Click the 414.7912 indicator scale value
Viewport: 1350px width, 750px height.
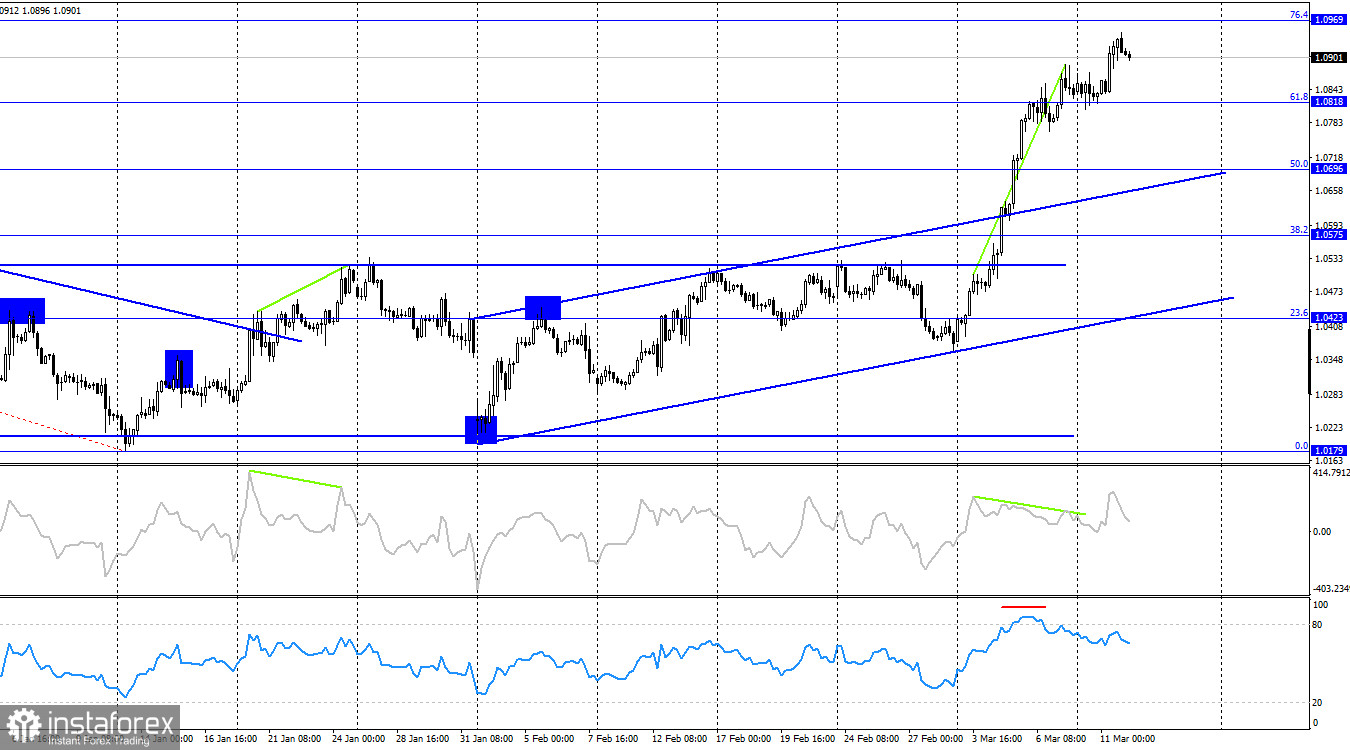(x=1332, y=472)
